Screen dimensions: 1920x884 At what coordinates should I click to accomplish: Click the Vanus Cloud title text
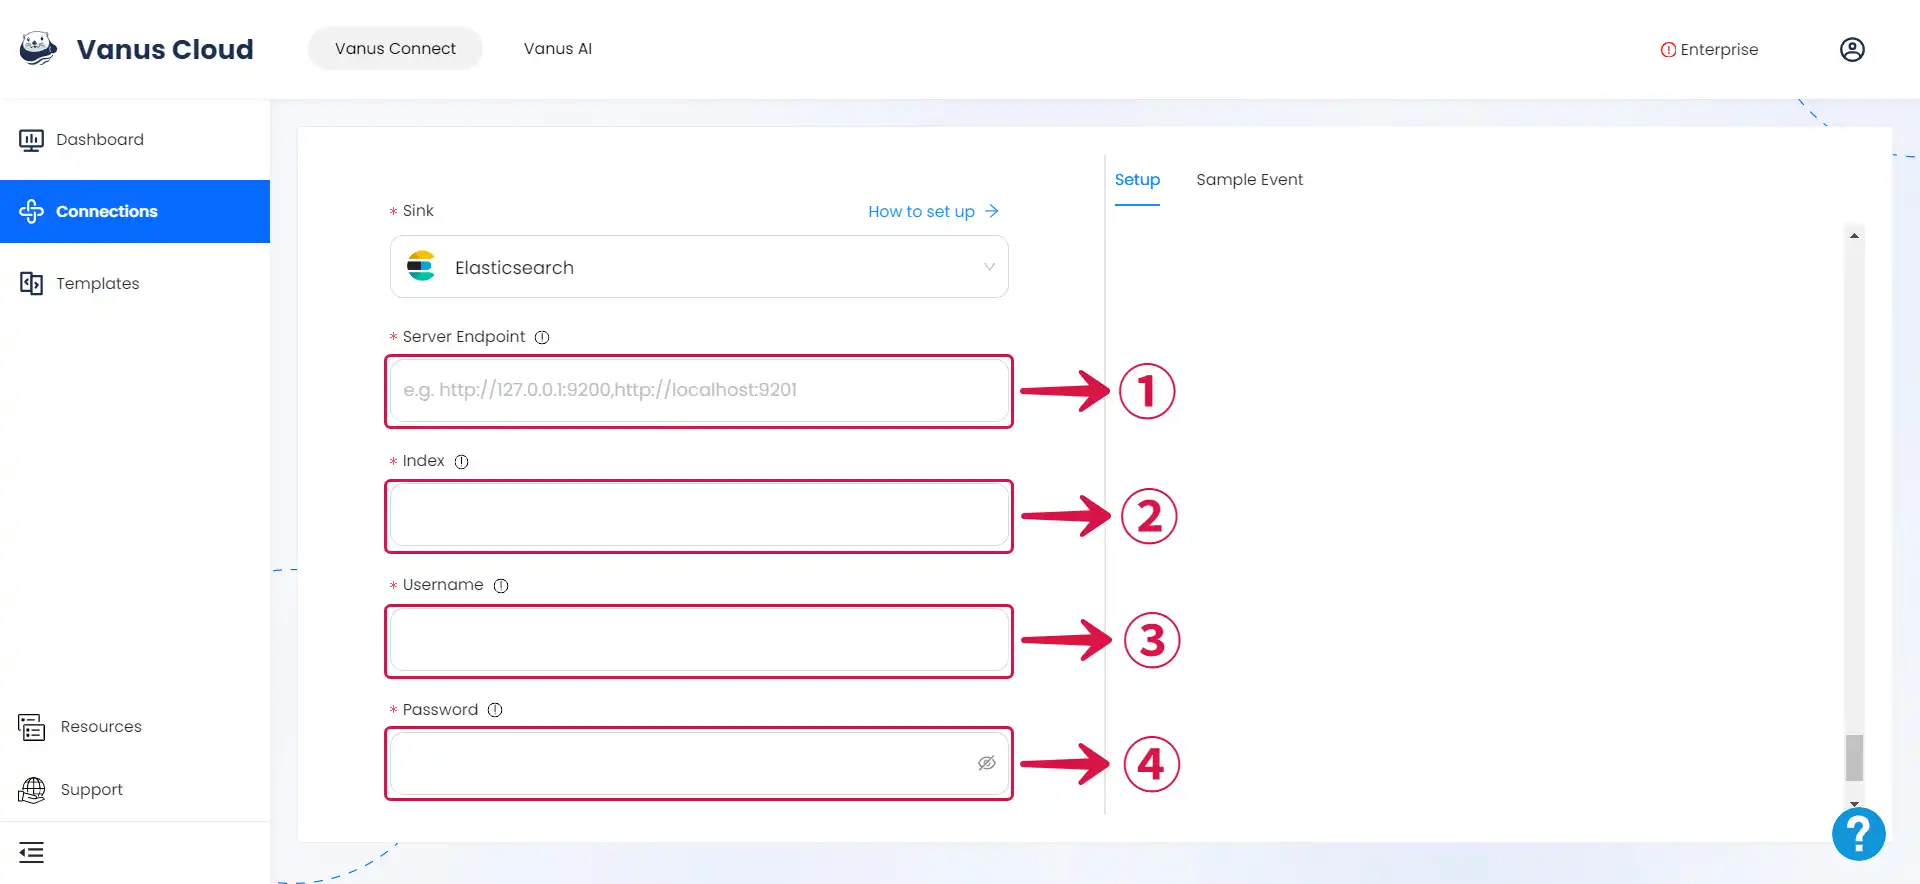(x=165, y=49)
